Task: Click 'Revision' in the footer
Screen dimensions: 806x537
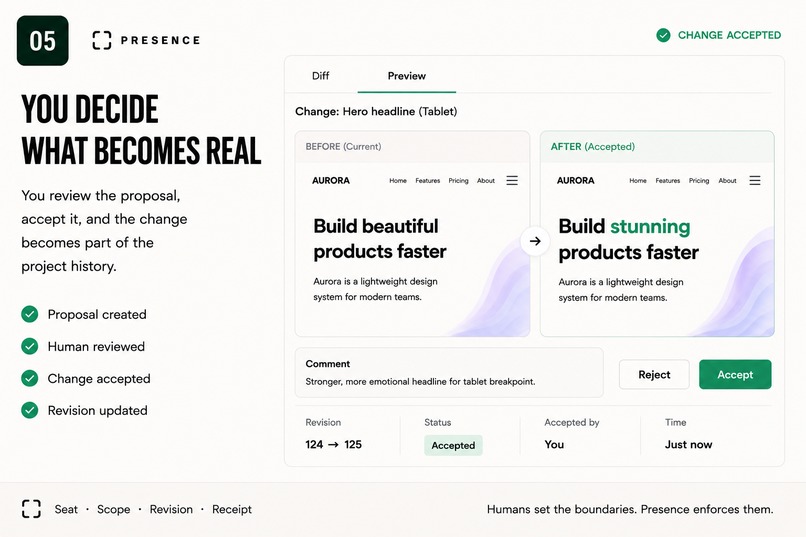Action: (171, 509)
